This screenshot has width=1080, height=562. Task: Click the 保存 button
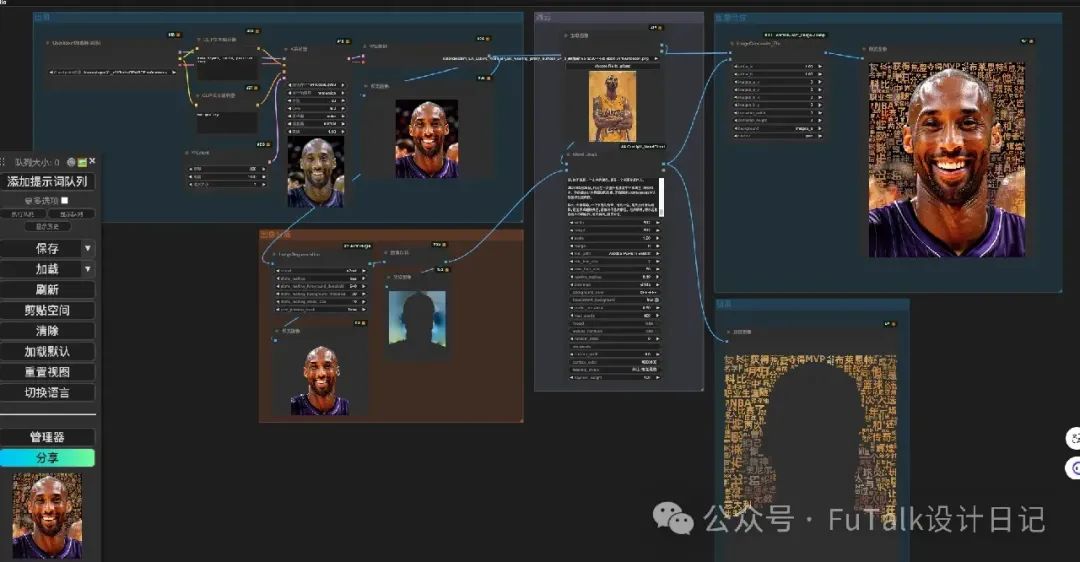click(x=41, y=248)
